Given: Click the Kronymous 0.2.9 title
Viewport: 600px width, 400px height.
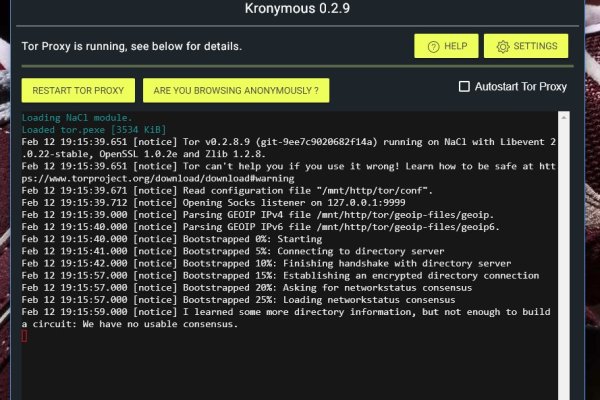Looking at the screenshot, I should pyautogui.click(x=299, y=9).
